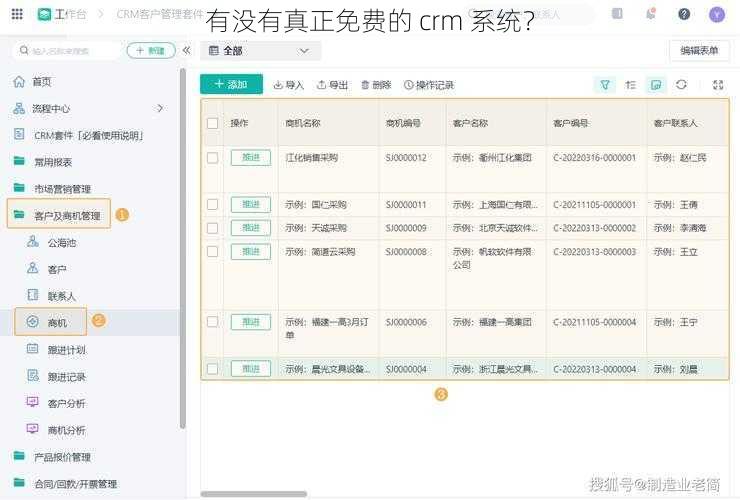Tick checkbox for row SJ0000011
This screenshot has width=740, height=500.
point(212,204)
